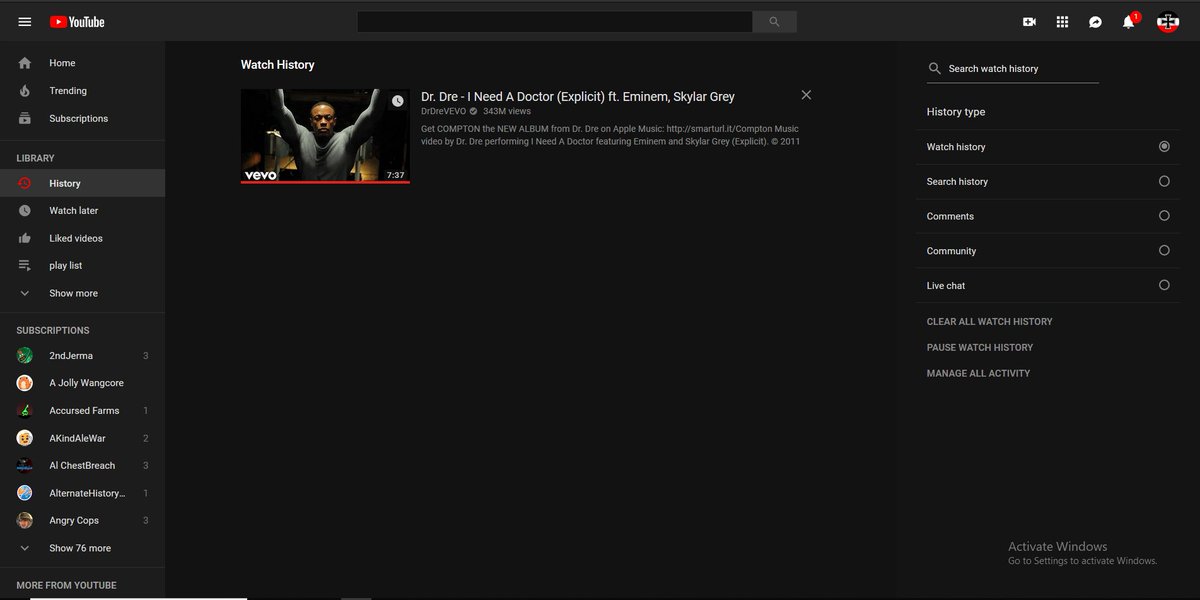The image size is (1200, 600).
Task: Click the search watch history magnifier
Action: coord(935,68)
